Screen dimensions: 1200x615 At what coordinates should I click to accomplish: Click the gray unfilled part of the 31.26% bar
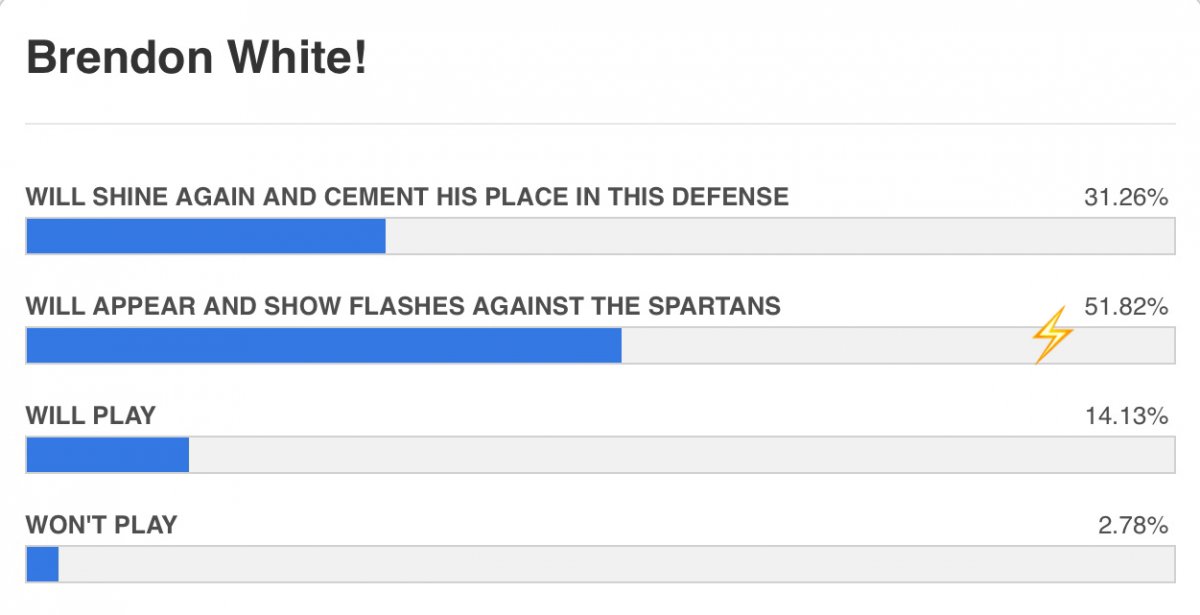pyautogui.click(x=780, y=236)
